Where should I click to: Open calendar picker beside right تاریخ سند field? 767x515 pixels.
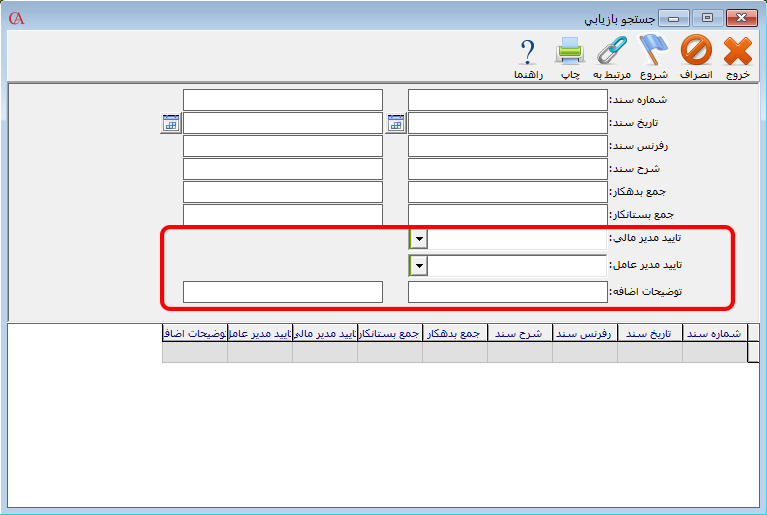coord(396,123)
